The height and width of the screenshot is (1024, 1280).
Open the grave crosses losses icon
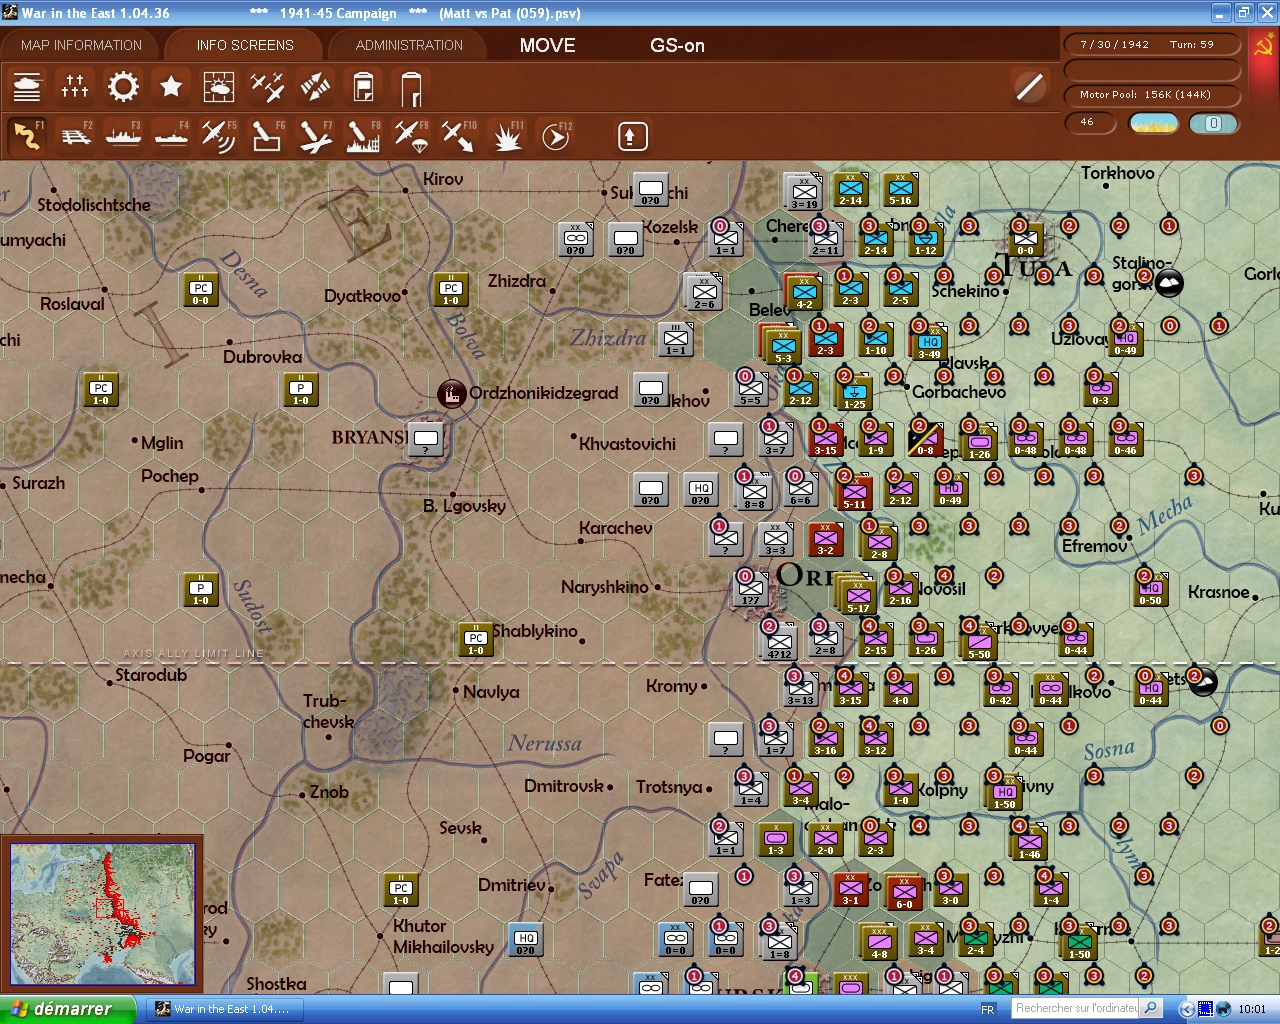[75, 87]
